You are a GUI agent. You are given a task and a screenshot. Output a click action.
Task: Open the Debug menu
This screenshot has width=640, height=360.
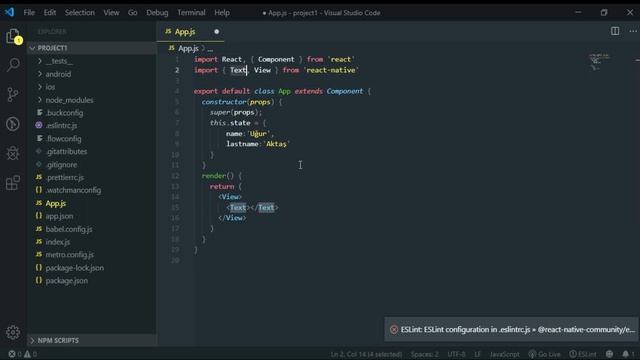157,13
